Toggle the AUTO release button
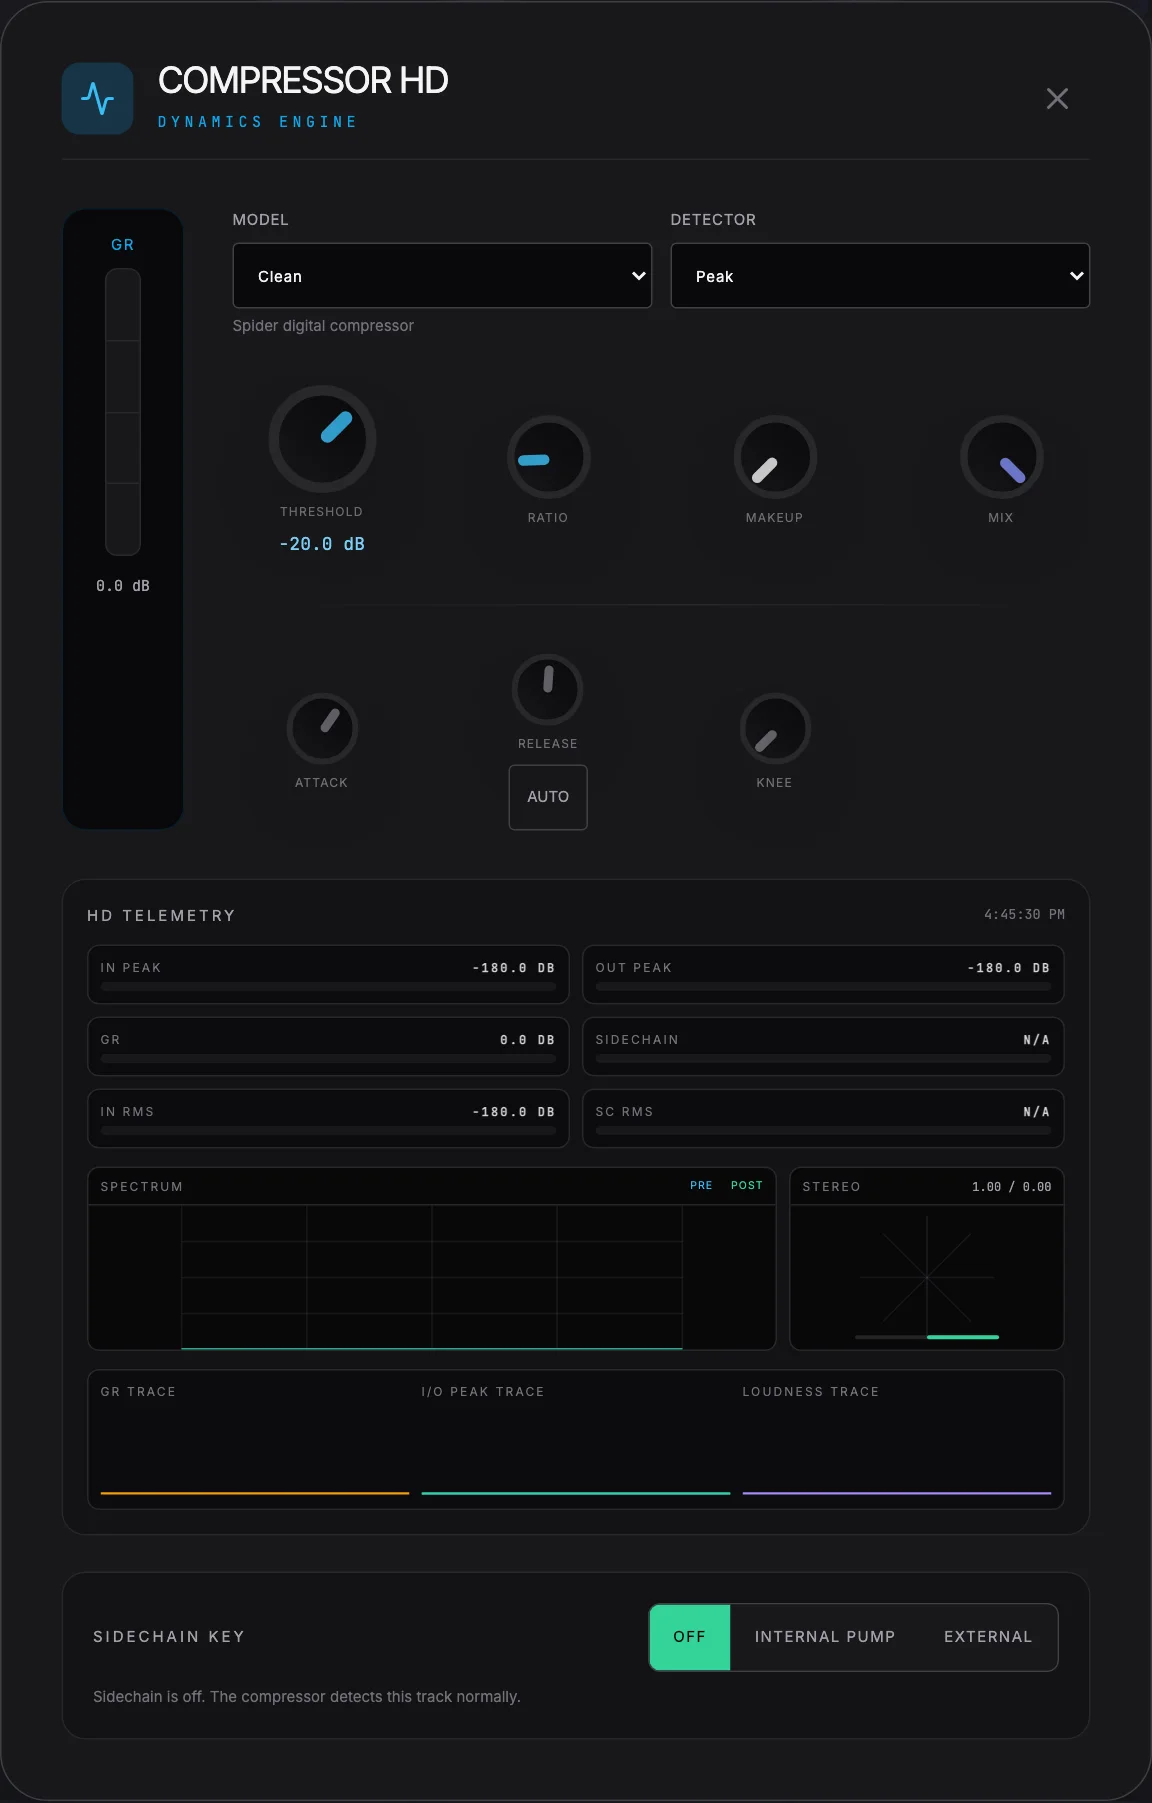 pyautogui.click(x=548, y=797)
